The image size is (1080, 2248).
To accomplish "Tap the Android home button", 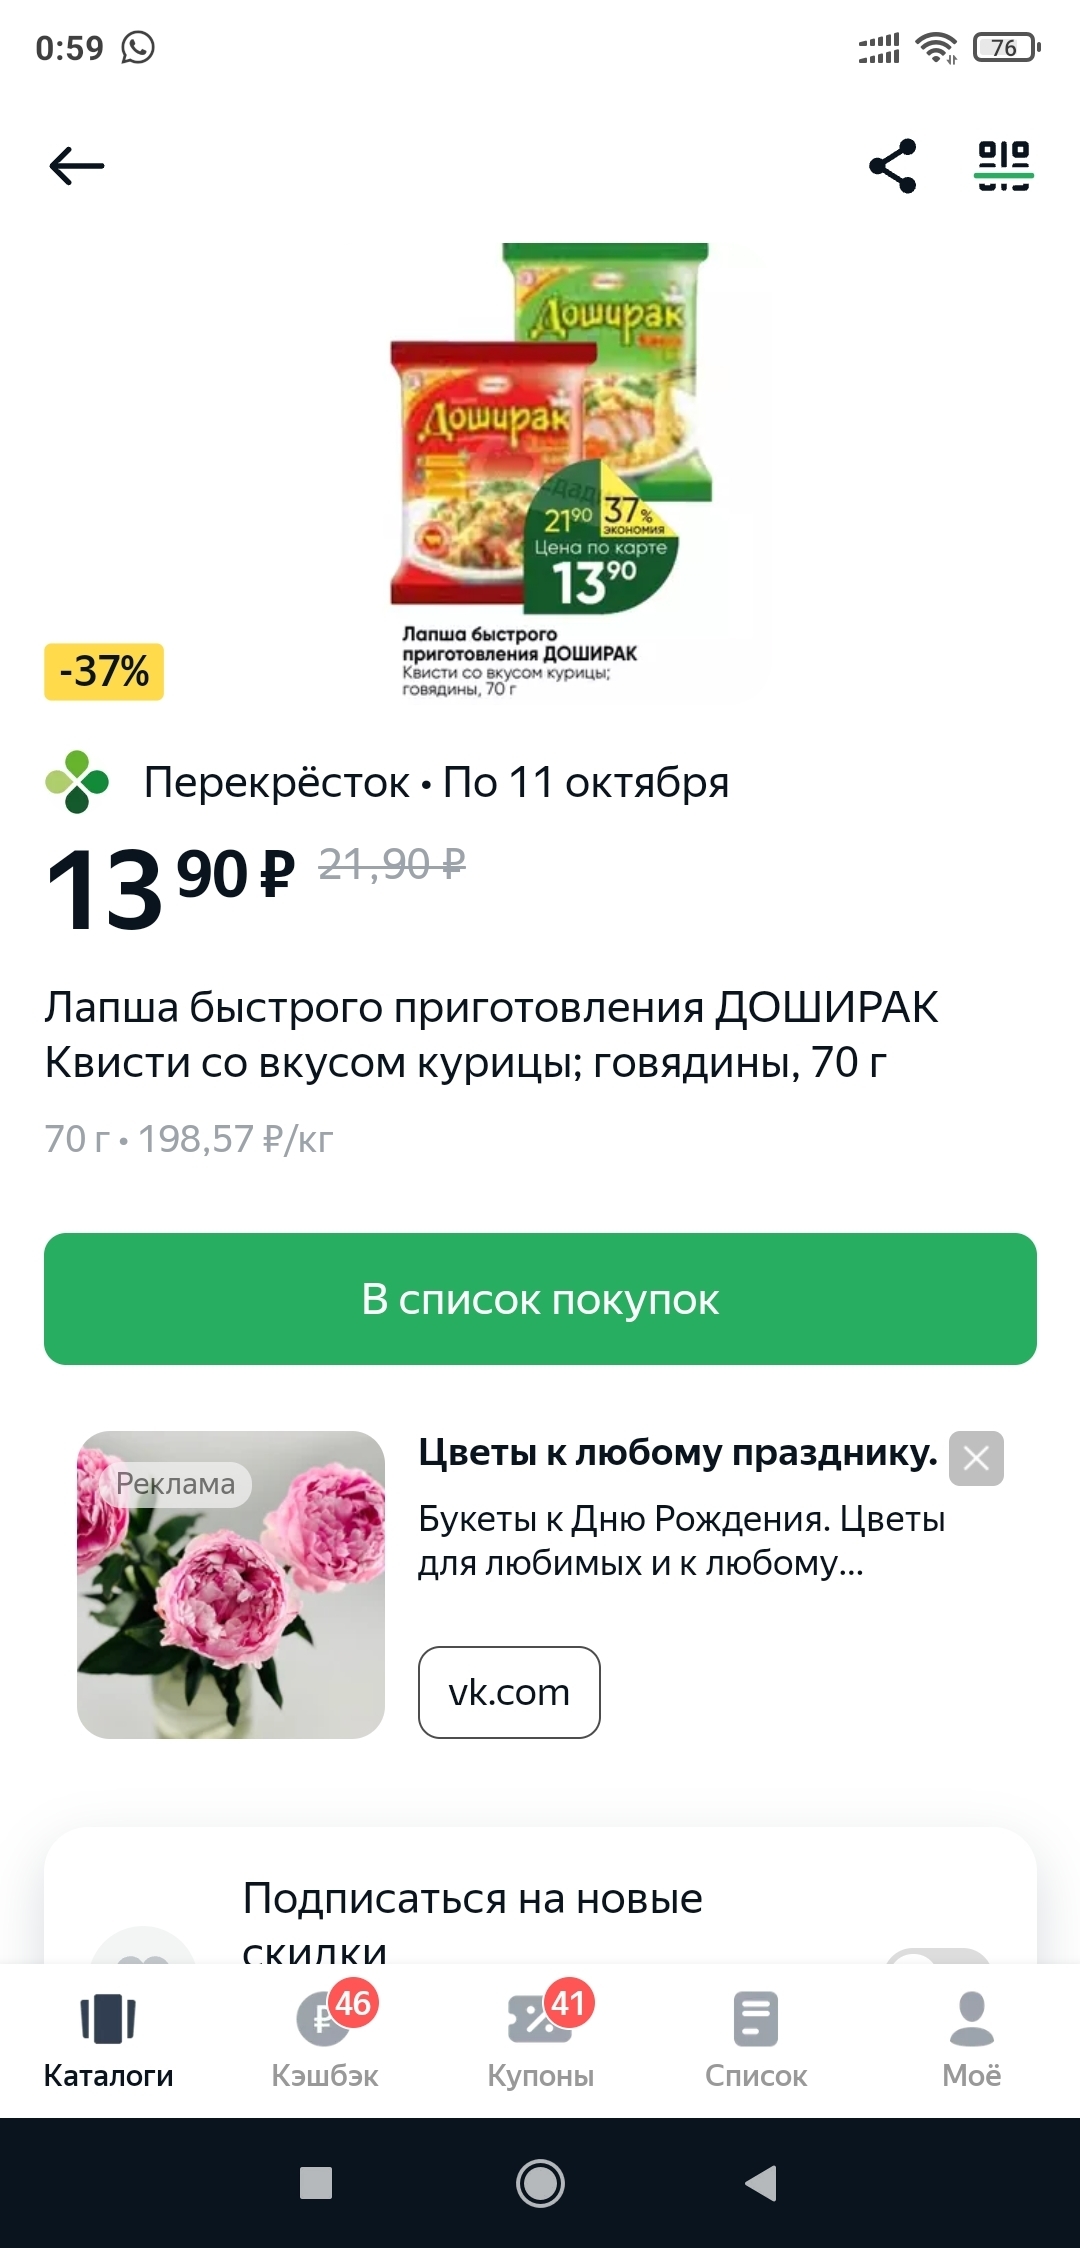I will pyautogui.click(x=540, y=2183).
